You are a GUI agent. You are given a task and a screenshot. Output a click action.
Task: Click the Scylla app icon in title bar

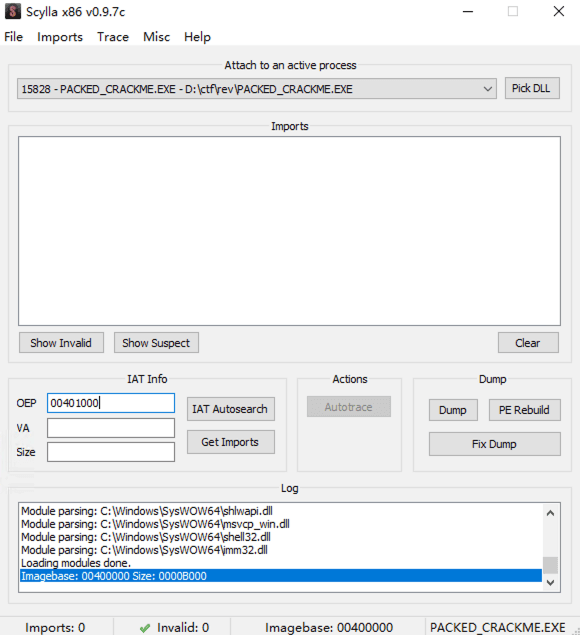(x=13, y=11)
